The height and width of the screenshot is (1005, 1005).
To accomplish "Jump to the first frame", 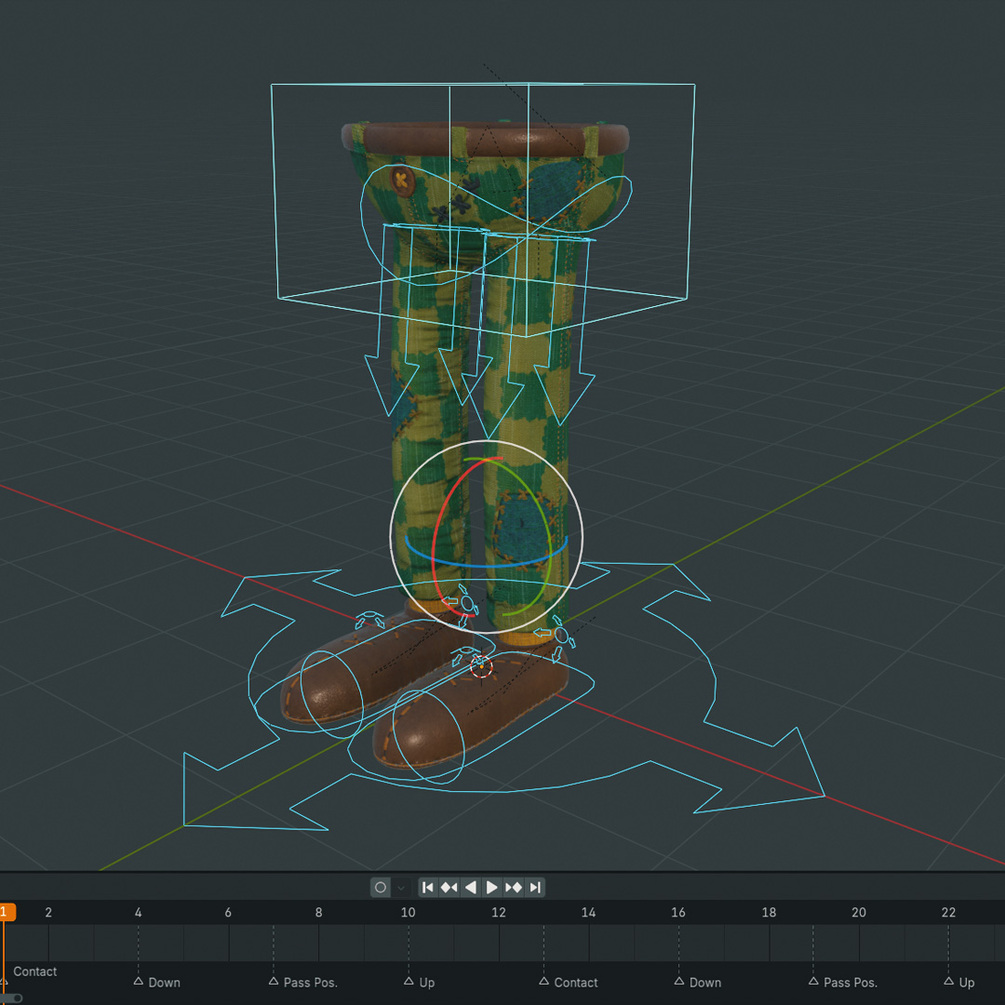I will point(429,887).
